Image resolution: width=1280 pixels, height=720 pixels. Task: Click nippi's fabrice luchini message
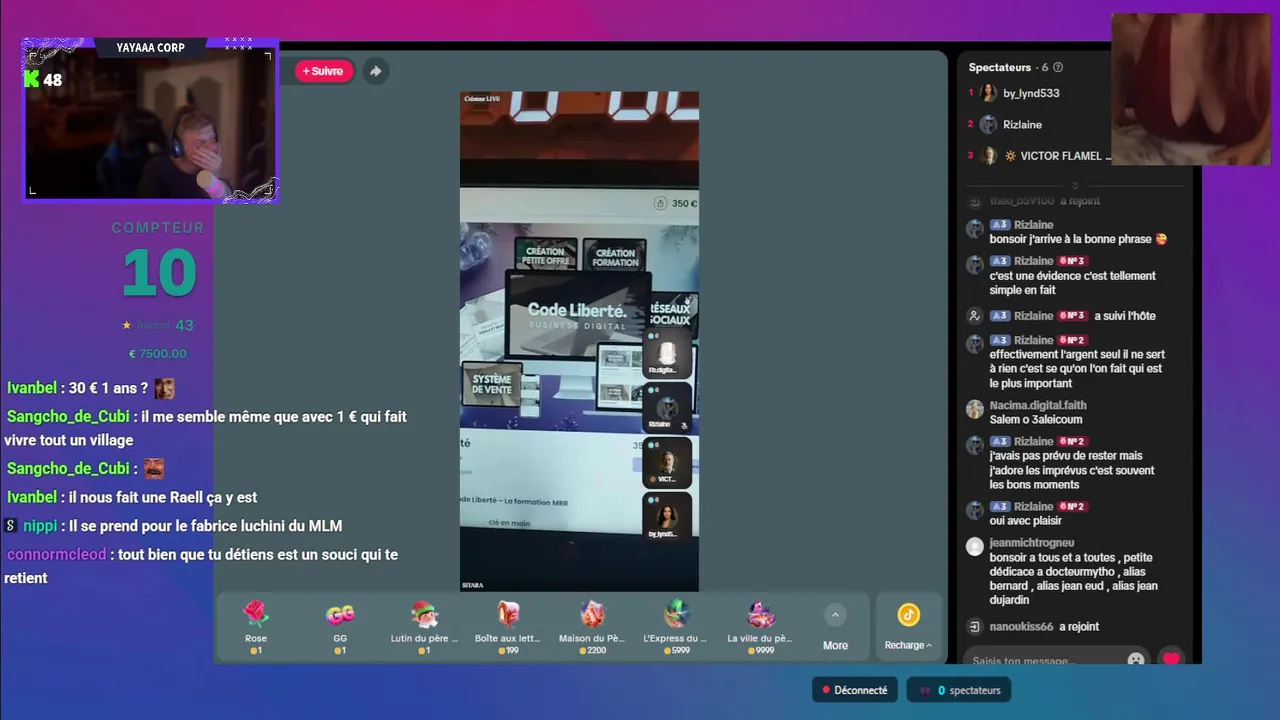click(x=174, y=525)
